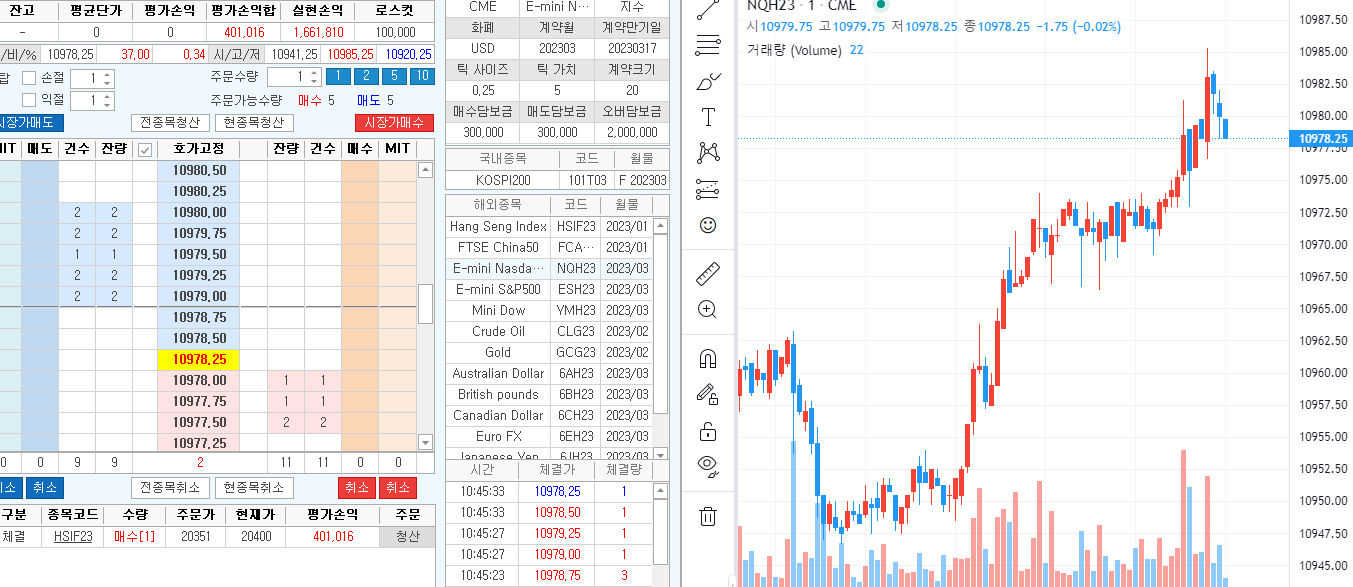The width and height of the screenshot is (1353, 587).
Task: Remove drawings with the trash icon
Action: [708, 516]
